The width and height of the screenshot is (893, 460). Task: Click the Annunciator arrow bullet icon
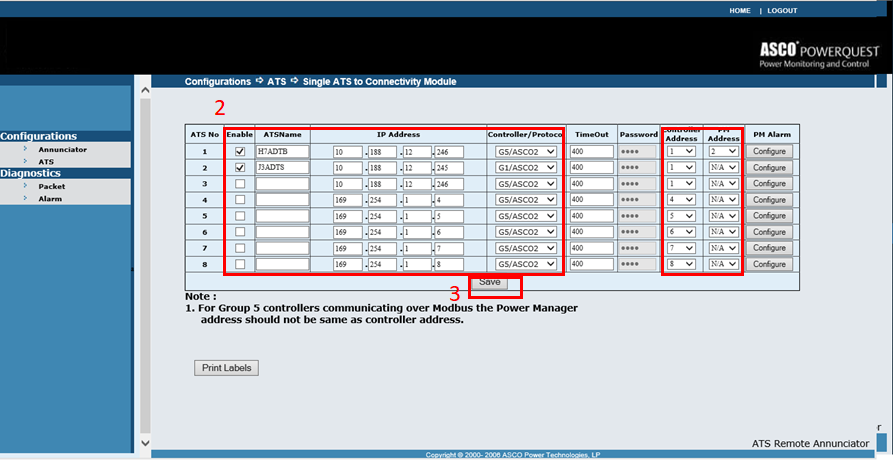(26, 149)
